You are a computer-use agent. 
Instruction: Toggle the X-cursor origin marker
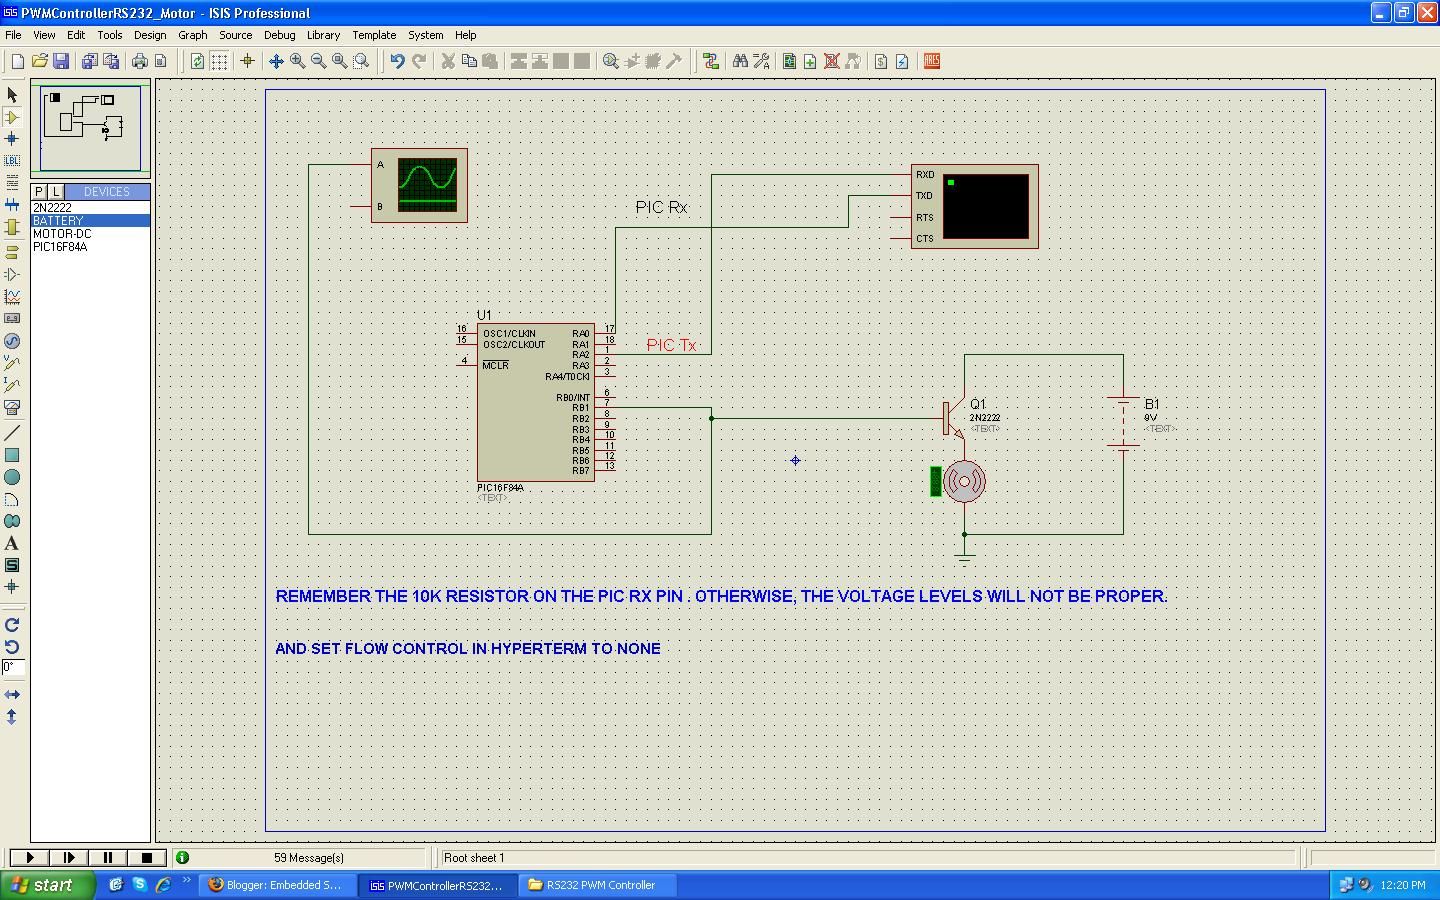[x=247, y=61]
